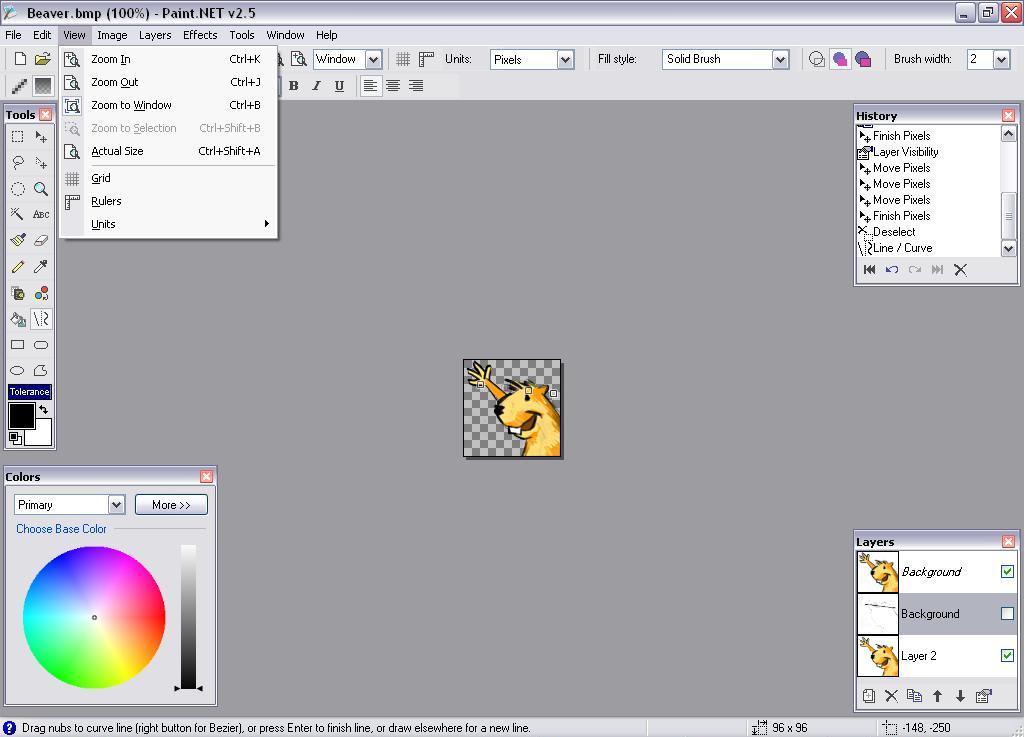Open Layer Properties from the Layers panel

(x=983, y=696)
